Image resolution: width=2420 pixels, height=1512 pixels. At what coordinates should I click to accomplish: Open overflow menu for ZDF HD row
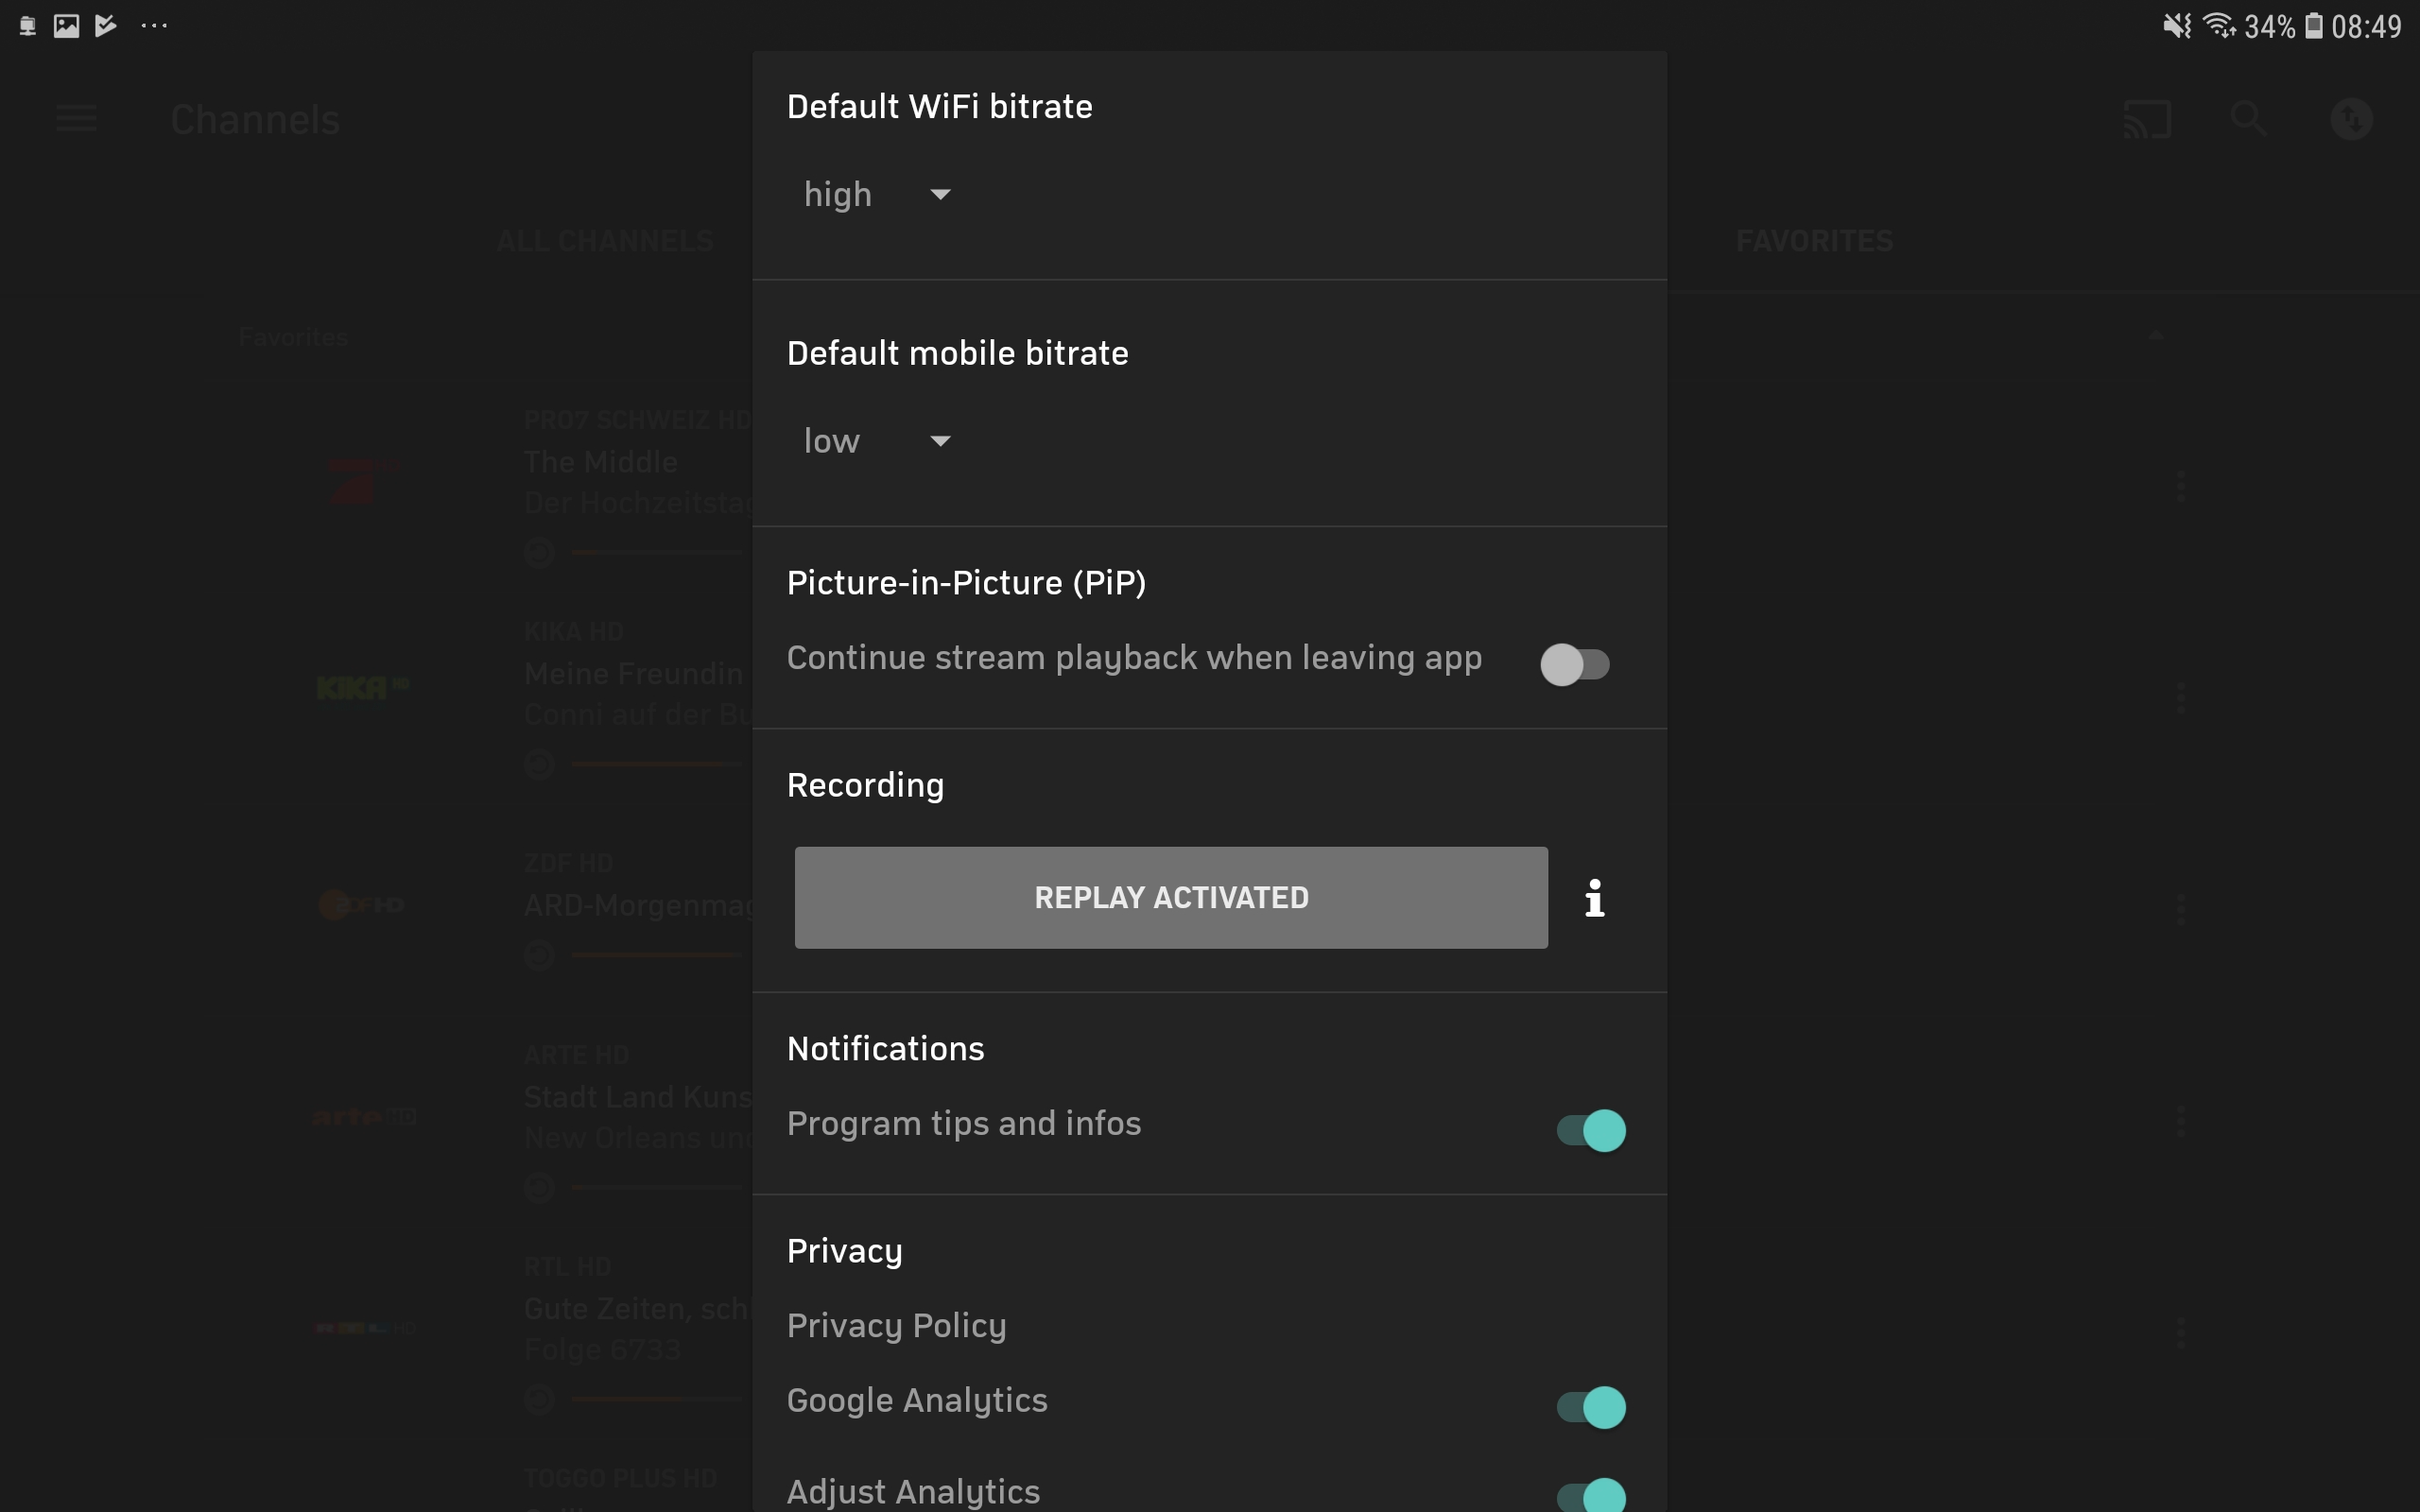[2181, 909]
